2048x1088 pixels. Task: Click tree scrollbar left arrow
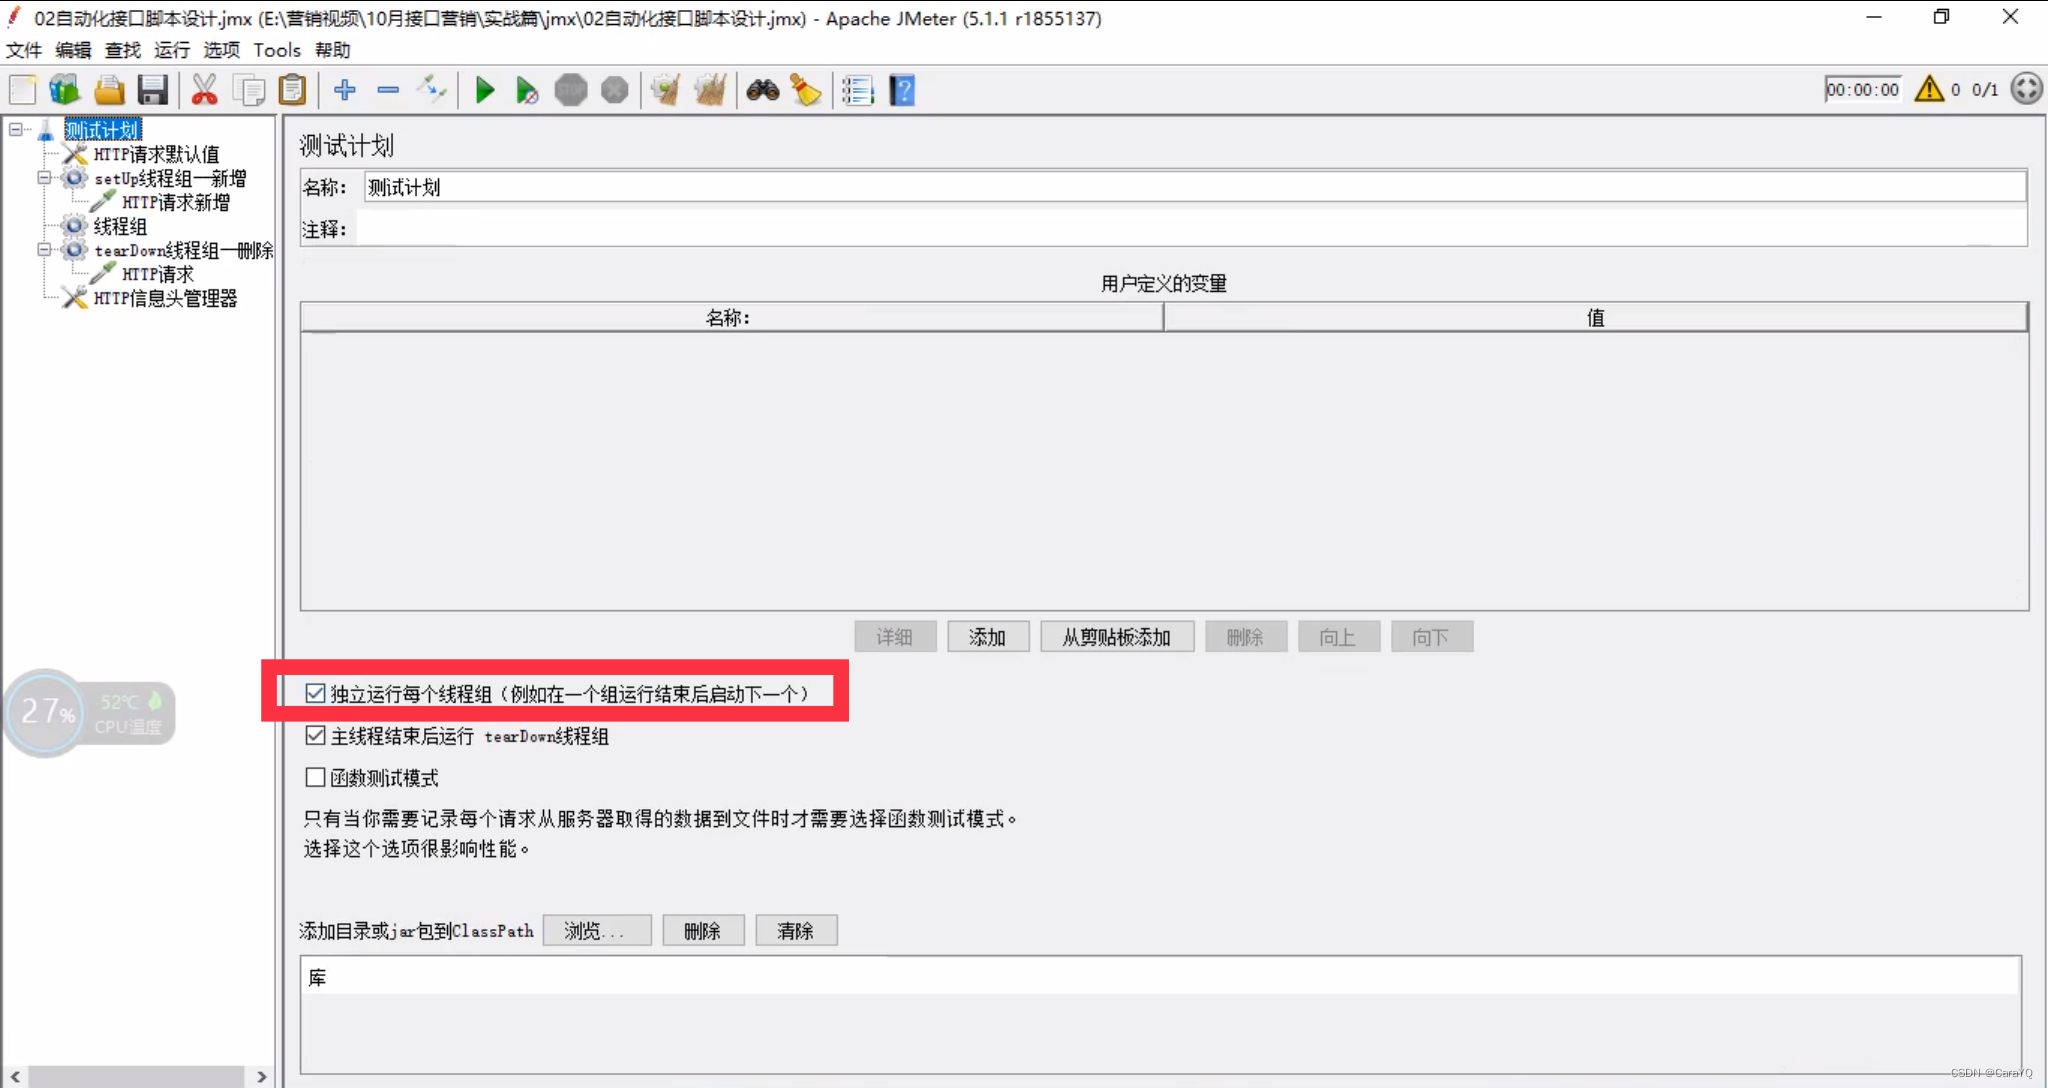point(15,1076)
